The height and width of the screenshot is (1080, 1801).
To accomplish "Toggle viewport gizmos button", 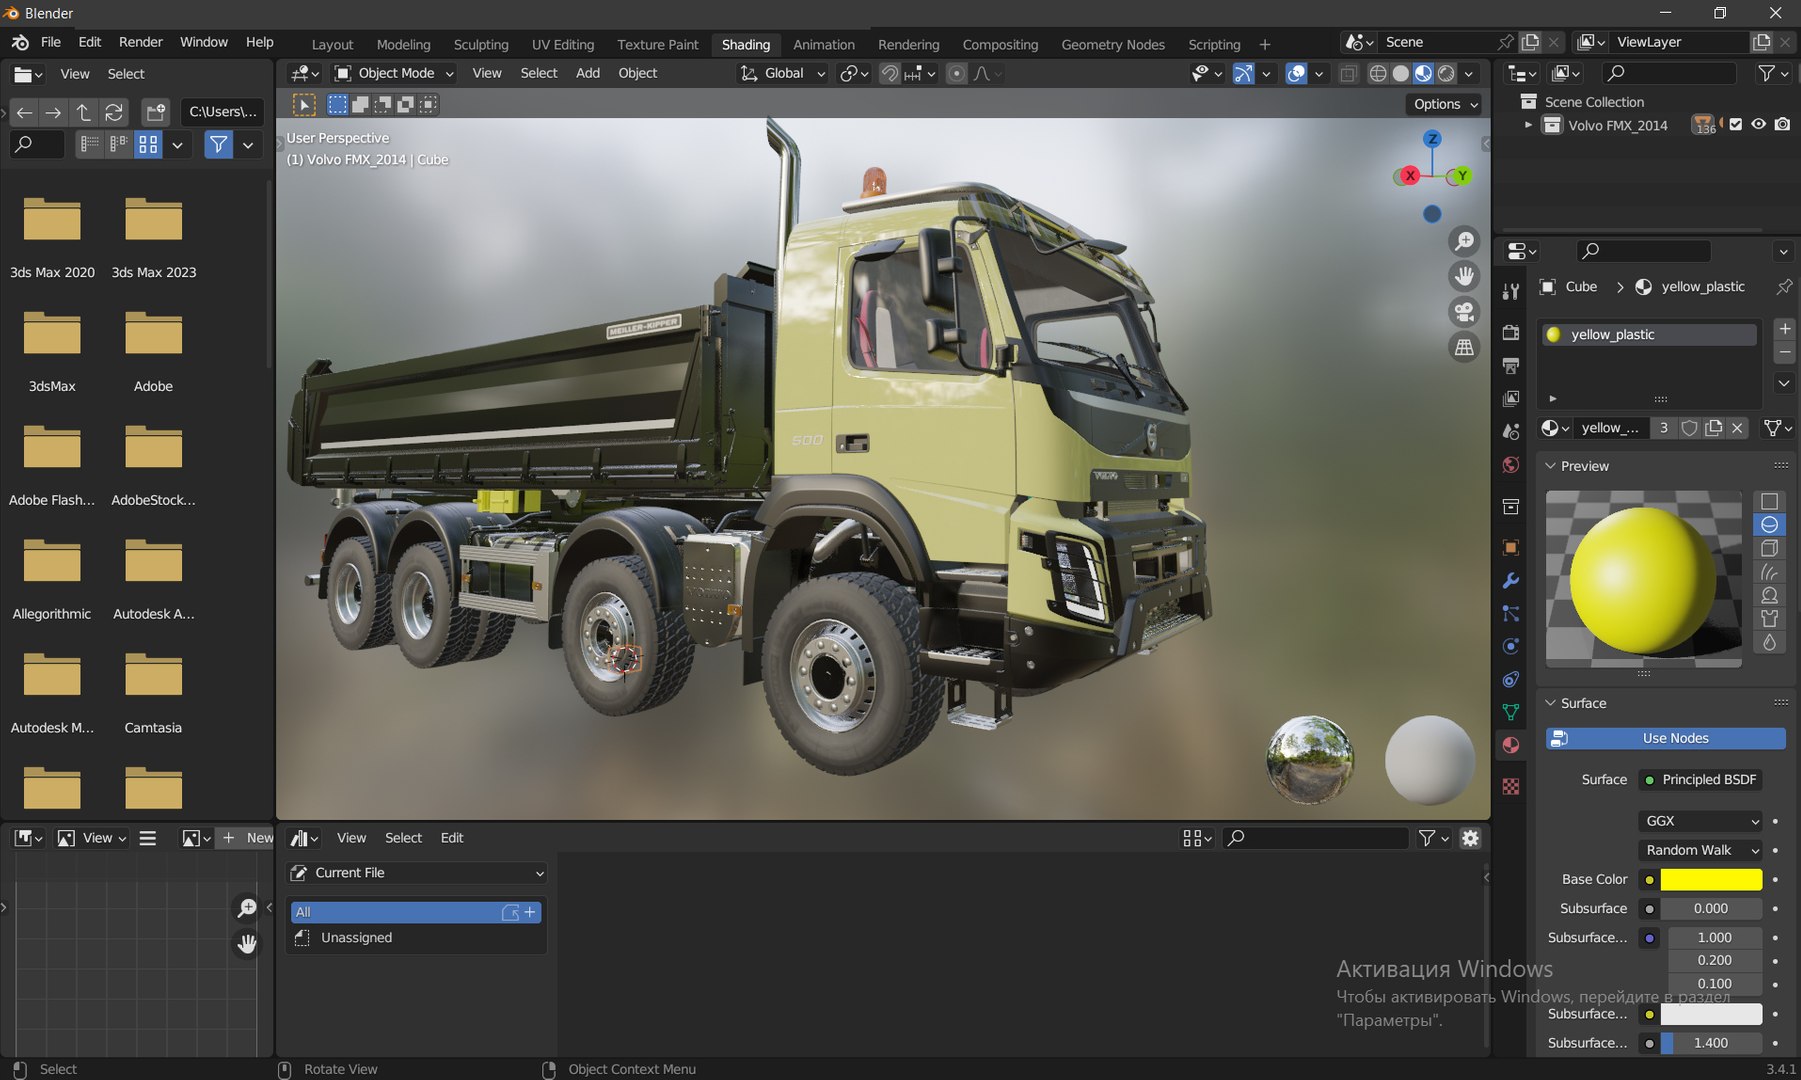I will coord(1243,73).
